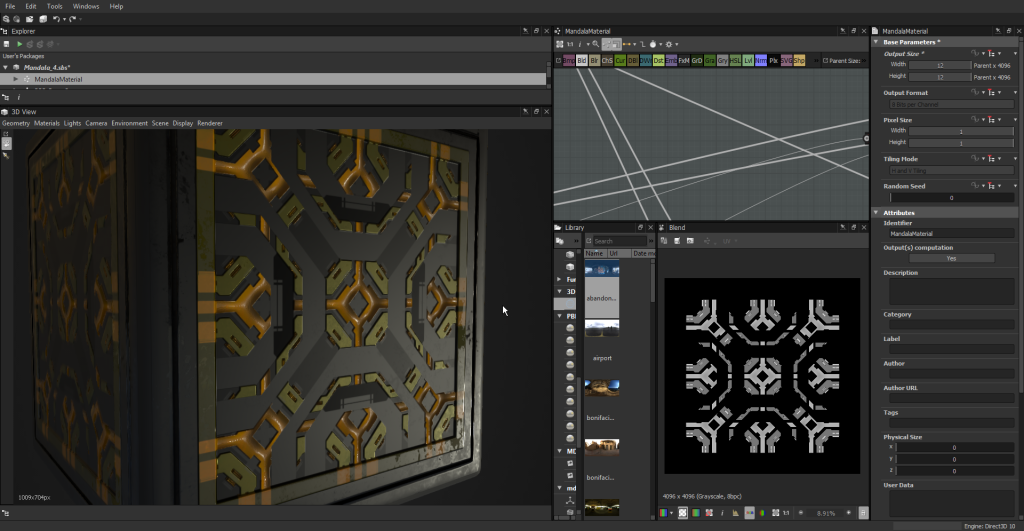1024x531 pixels.
Task: Click the Blend (Bld) node button
Action: click(x=581, y=60)
